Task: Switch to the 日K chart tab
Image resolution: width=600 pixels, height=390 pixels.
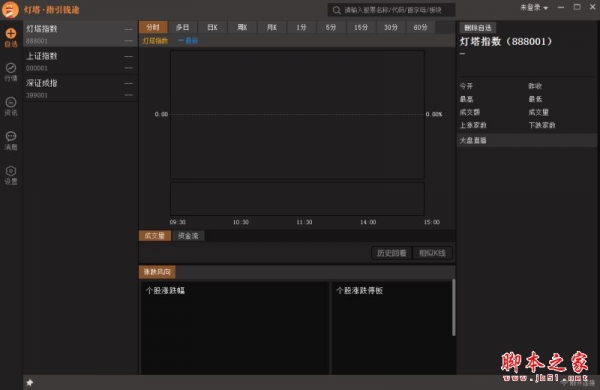Action: click(212, 27)
